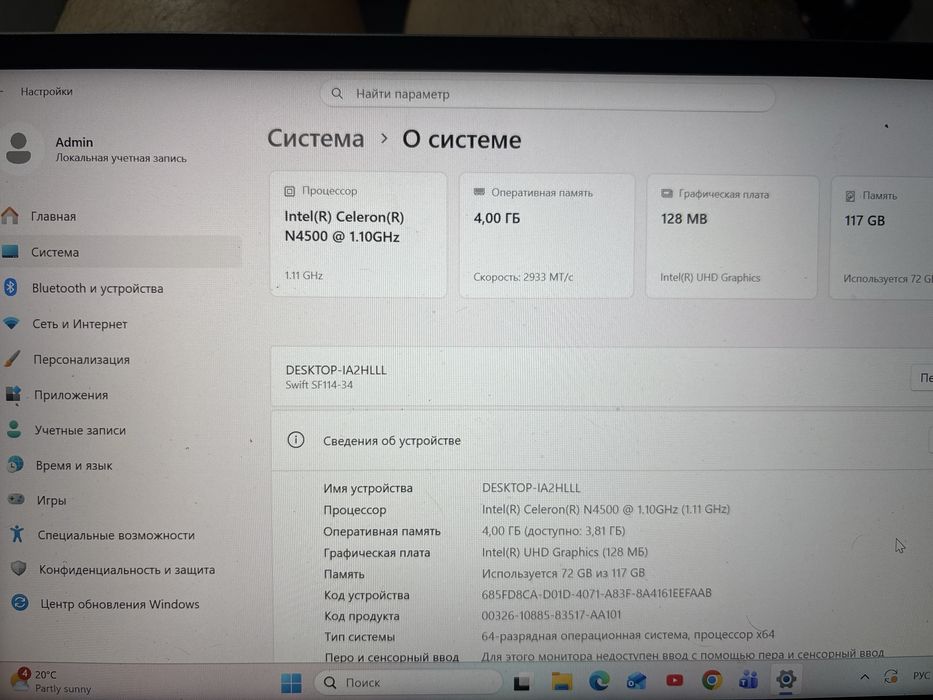
Task: Click the info icon beside Сведения об устройстве
Action: click(x=296, y=440)
